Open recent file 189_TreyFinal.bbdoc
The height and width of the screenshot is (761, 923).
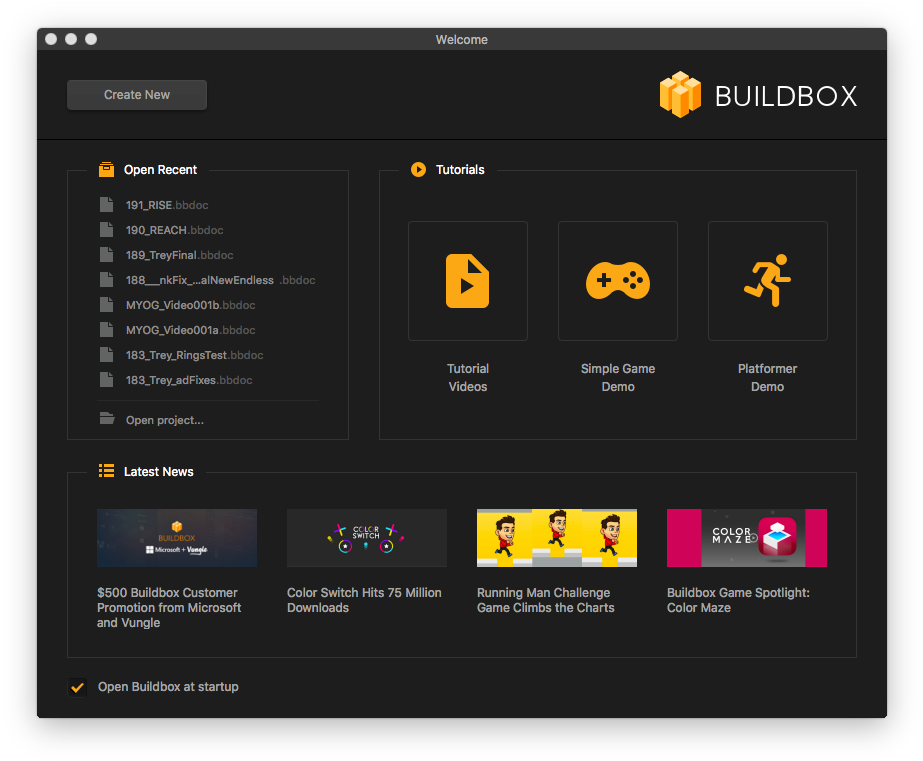(180, 255)
